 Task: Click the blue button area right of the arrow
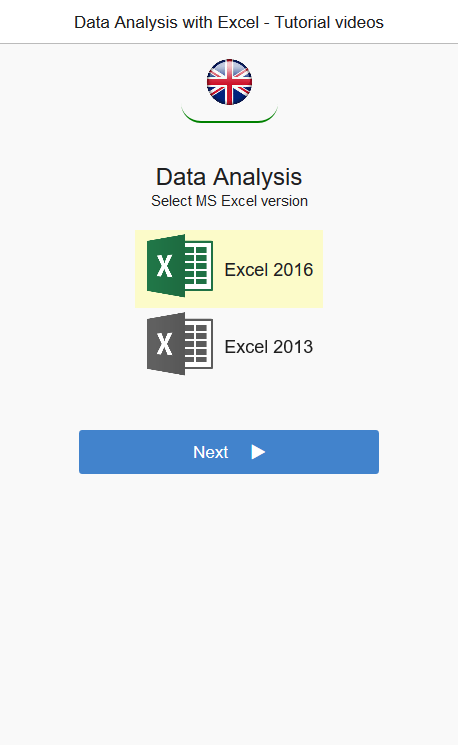point(322,452)
